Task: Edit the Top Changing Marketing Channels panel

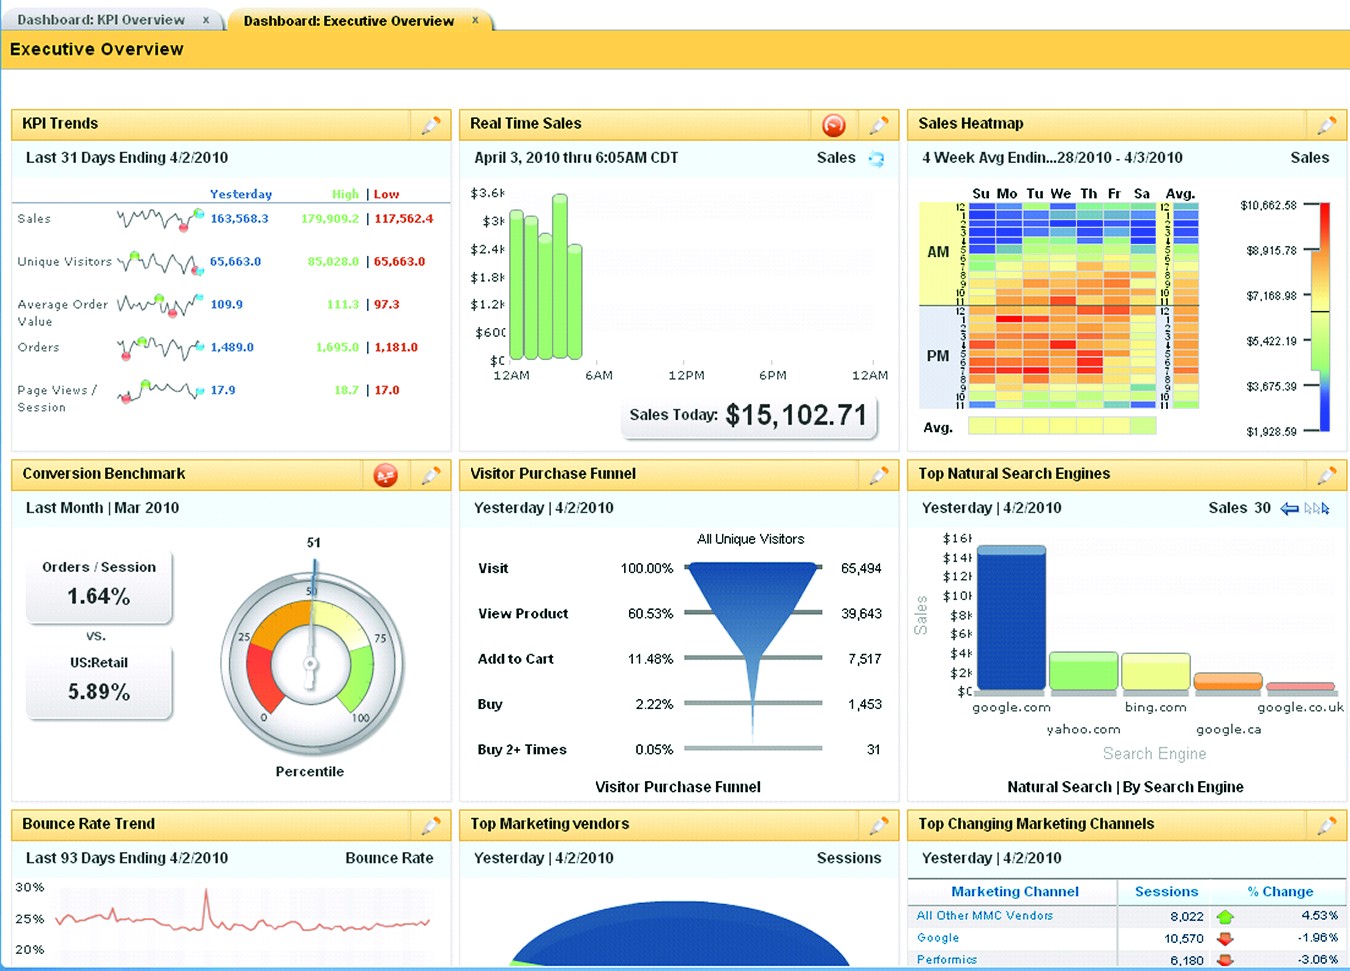Action: (1327, 825)
